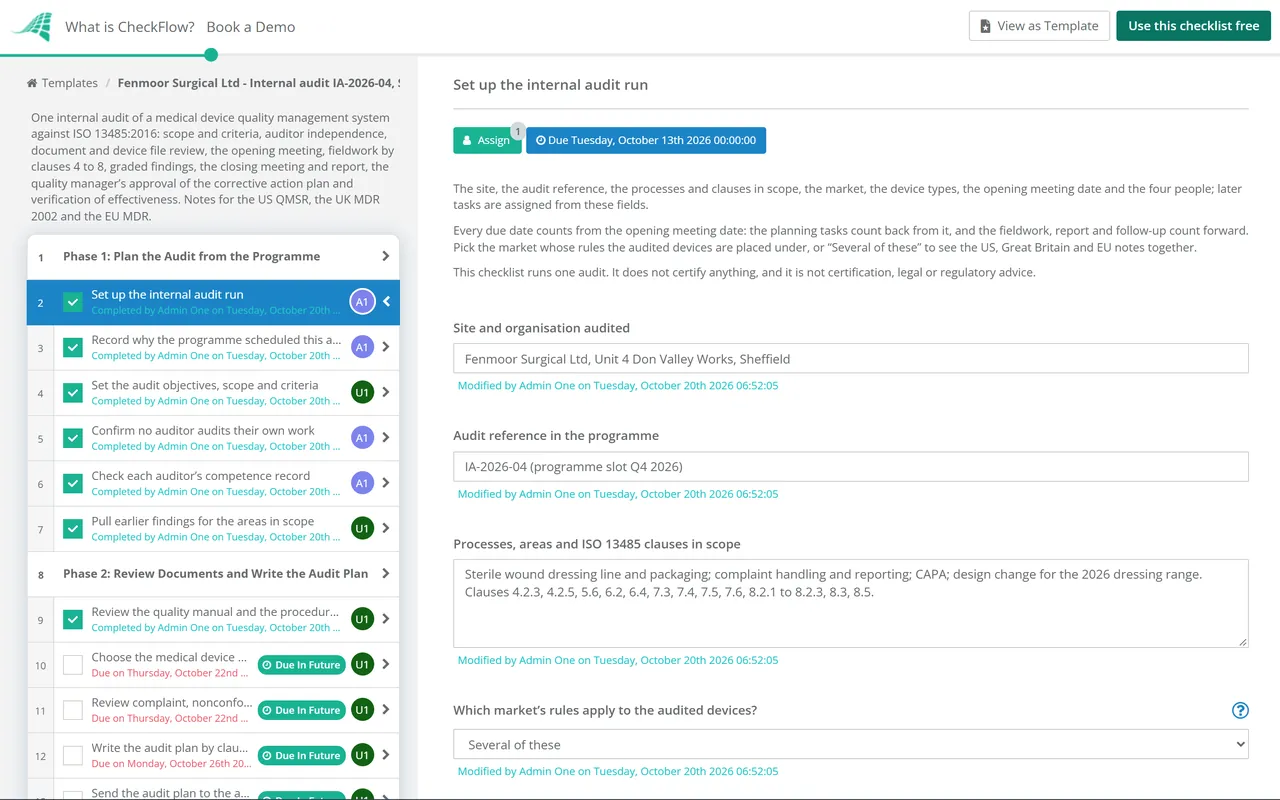Open 'What is CheckFlow?' nav item
The image size is (1280, 800).
(x=130, y=27)
